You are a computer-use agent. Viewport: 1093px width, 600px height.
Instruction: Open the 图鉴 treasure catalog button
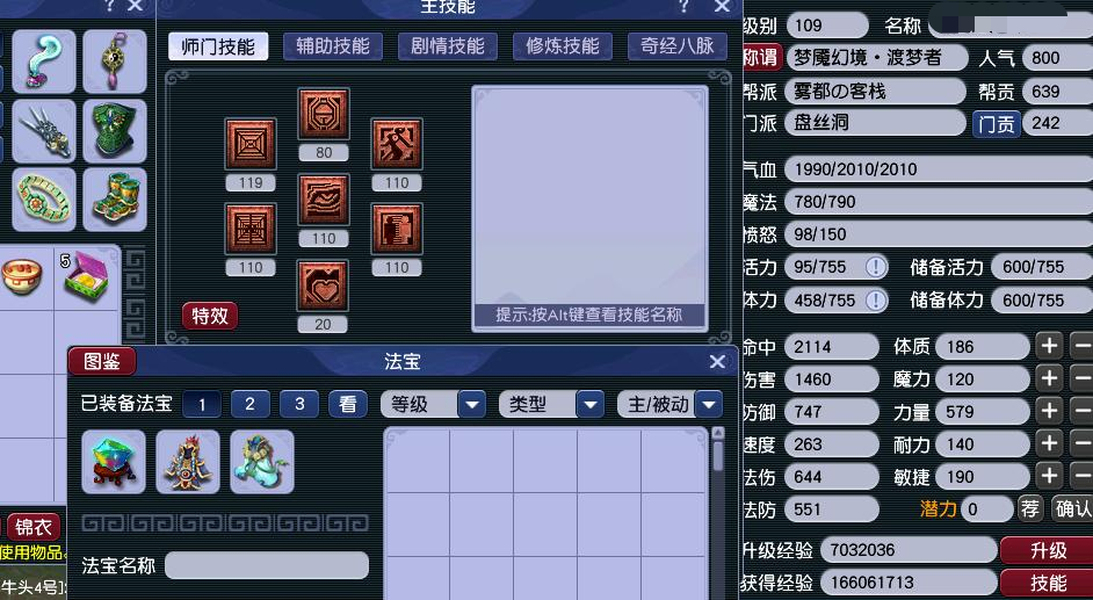click(102, 361)
